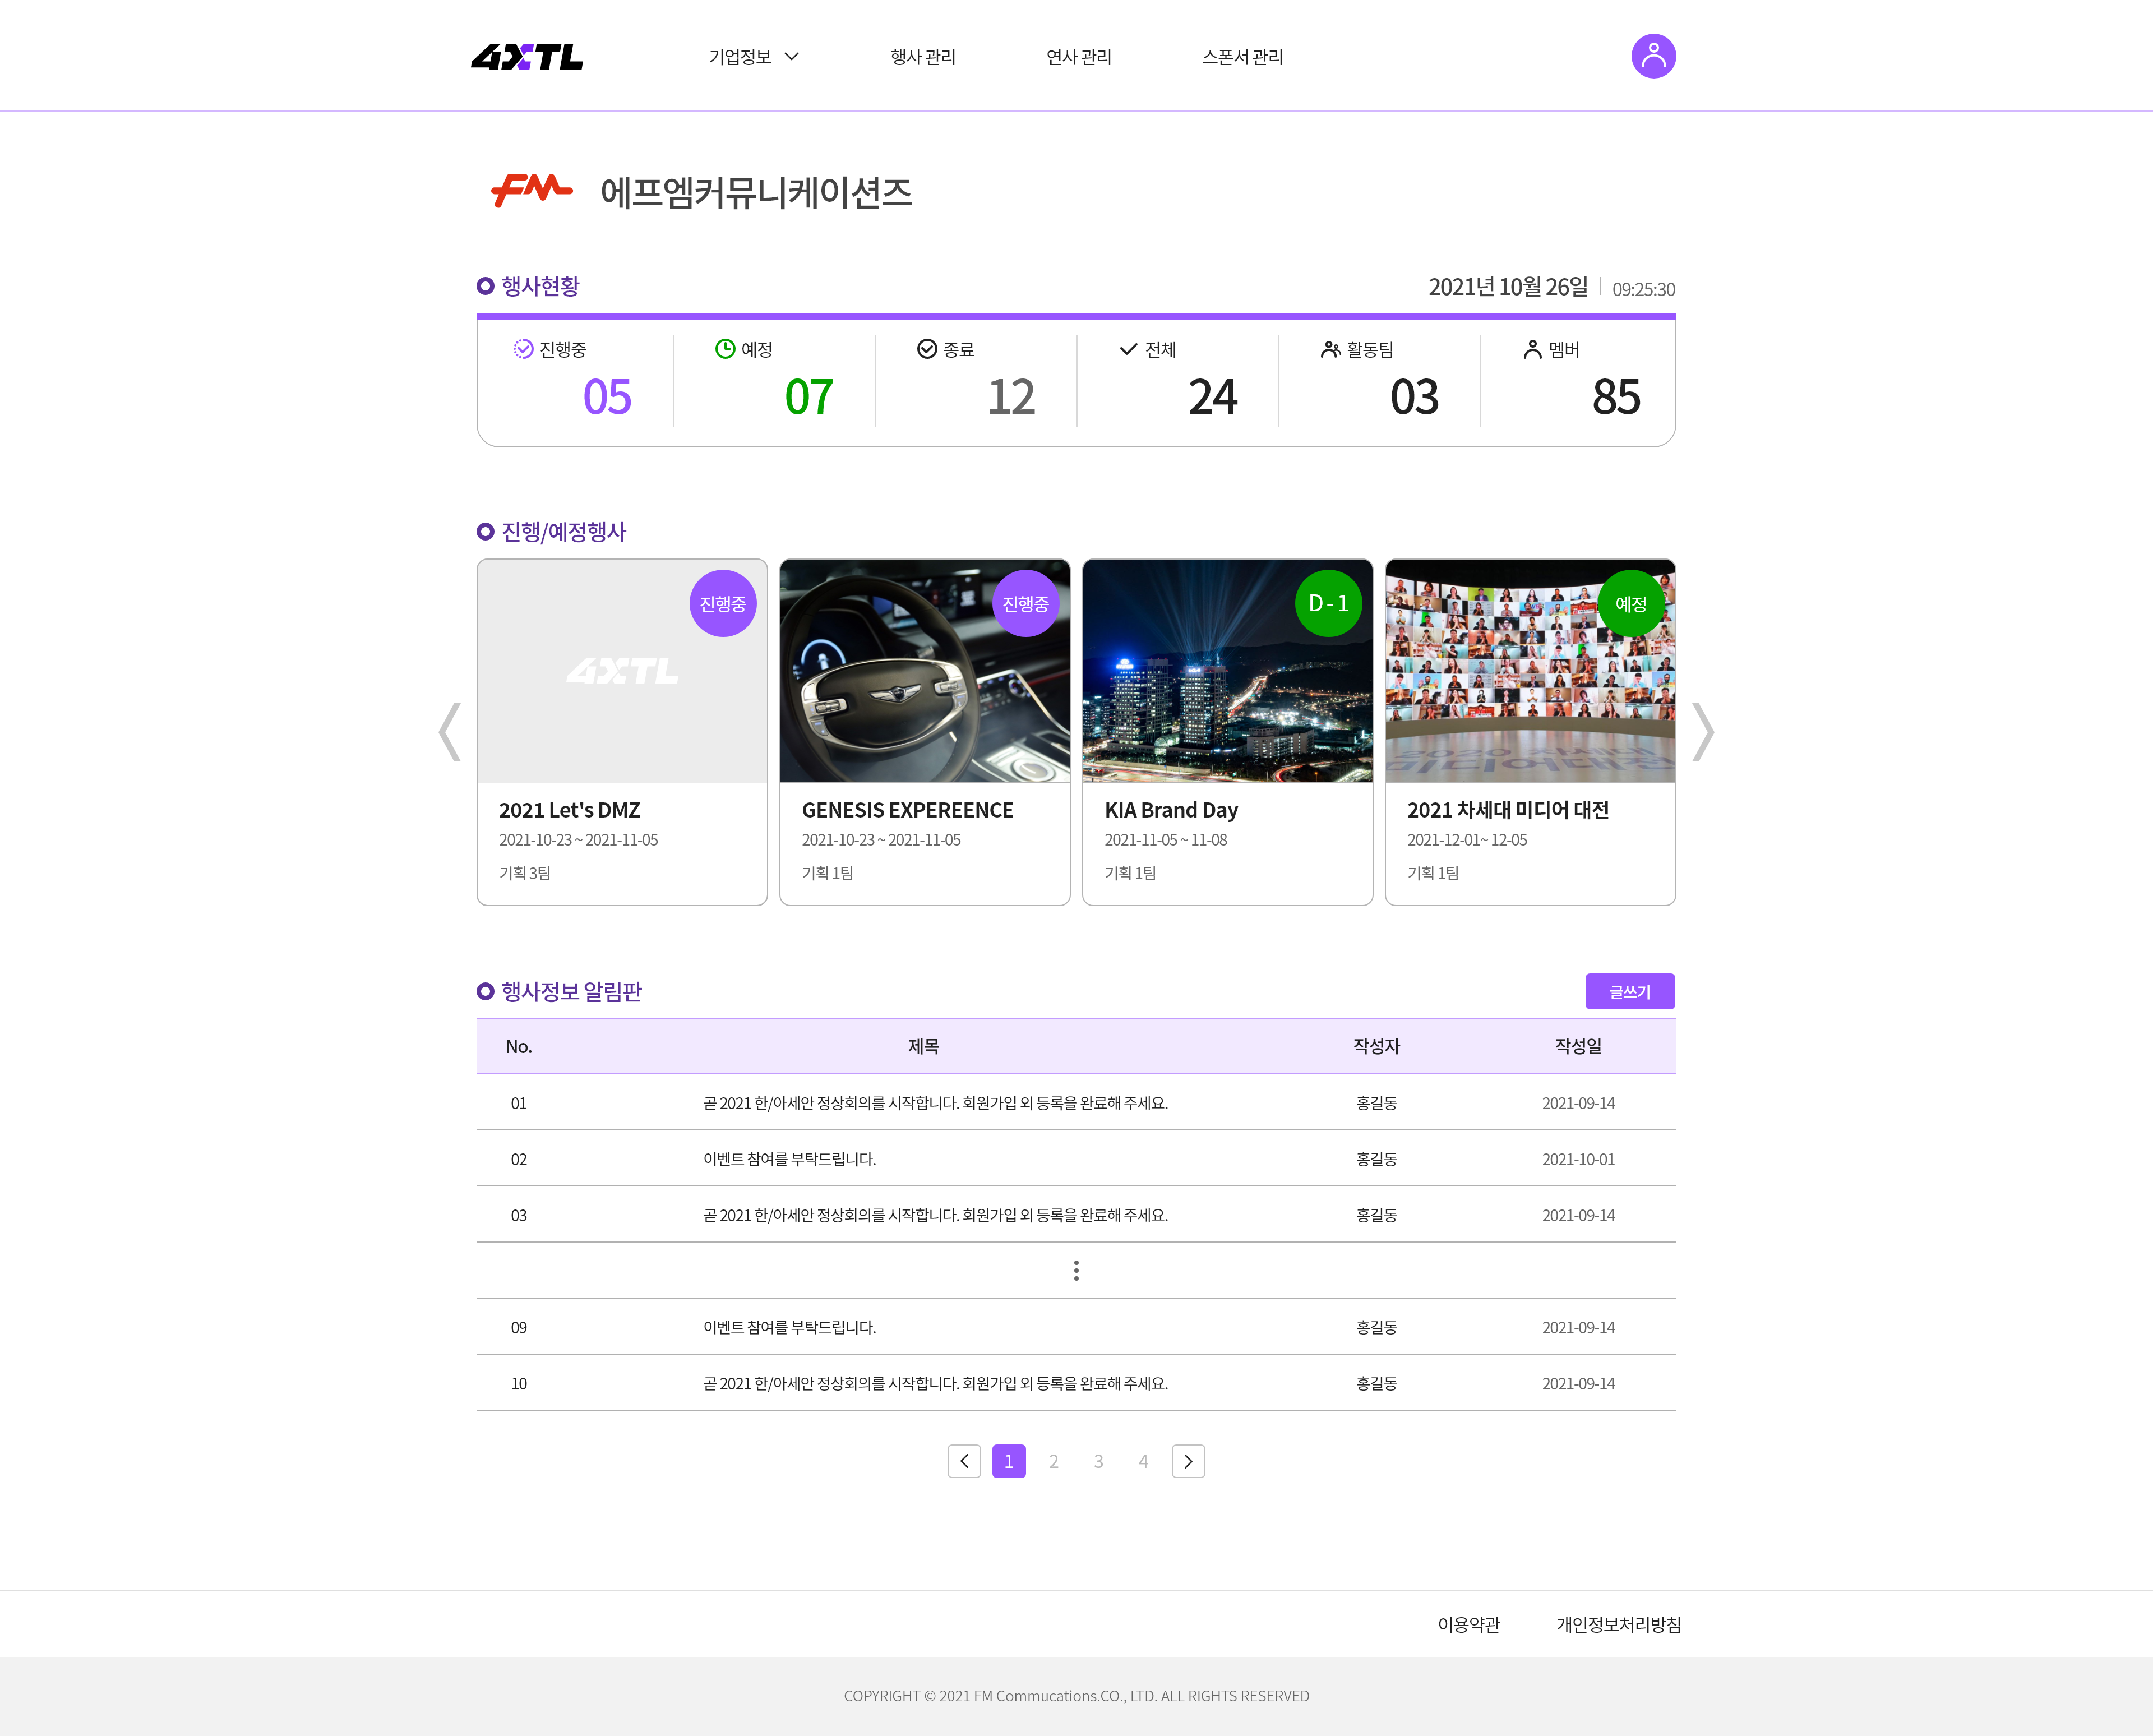Image resolution: width=2153 pixels, height=1736 pixels.
Task: Click the 글쓰기 write button
Action: point(1629,991)
